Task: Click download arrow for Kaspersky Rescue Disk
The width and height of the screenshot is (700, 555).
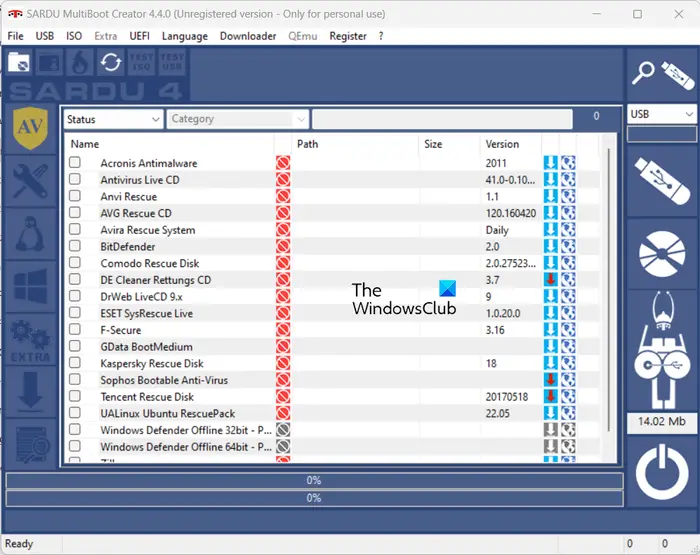Action: click(550, 363)
